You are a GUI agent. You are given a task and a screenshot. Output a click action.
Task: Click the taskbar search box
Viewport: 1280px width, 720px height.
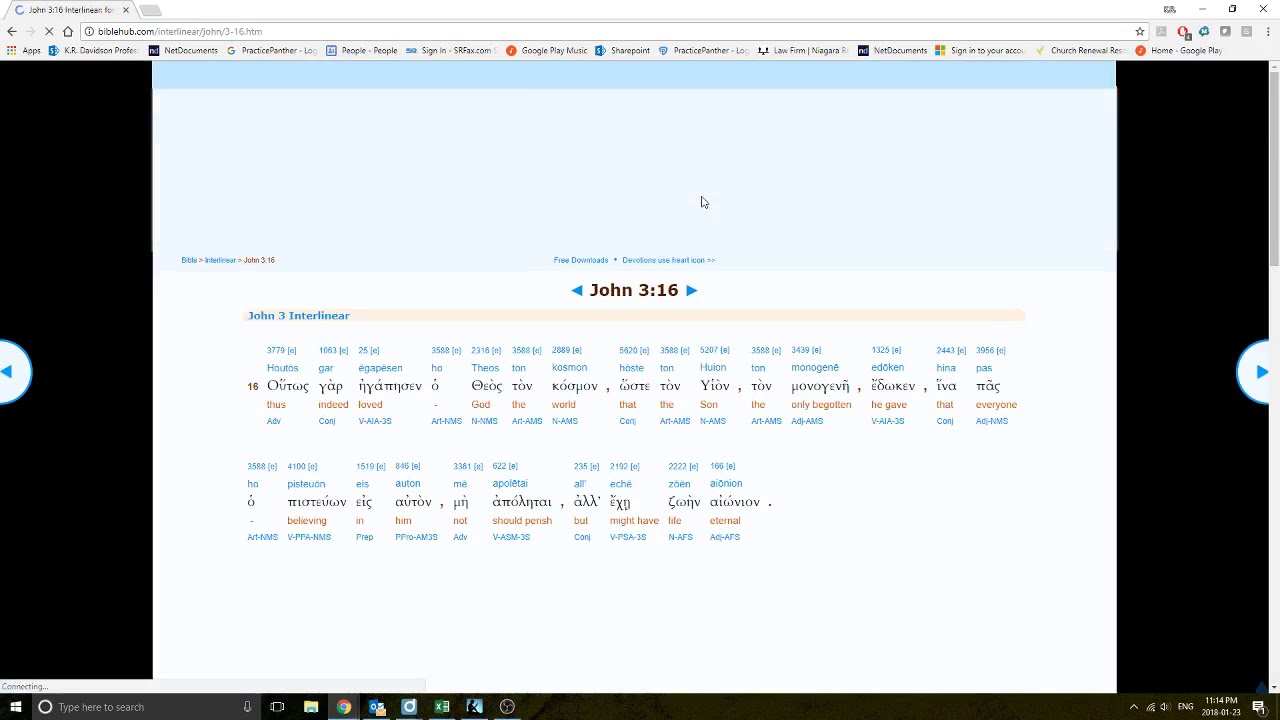click(145, 707)
